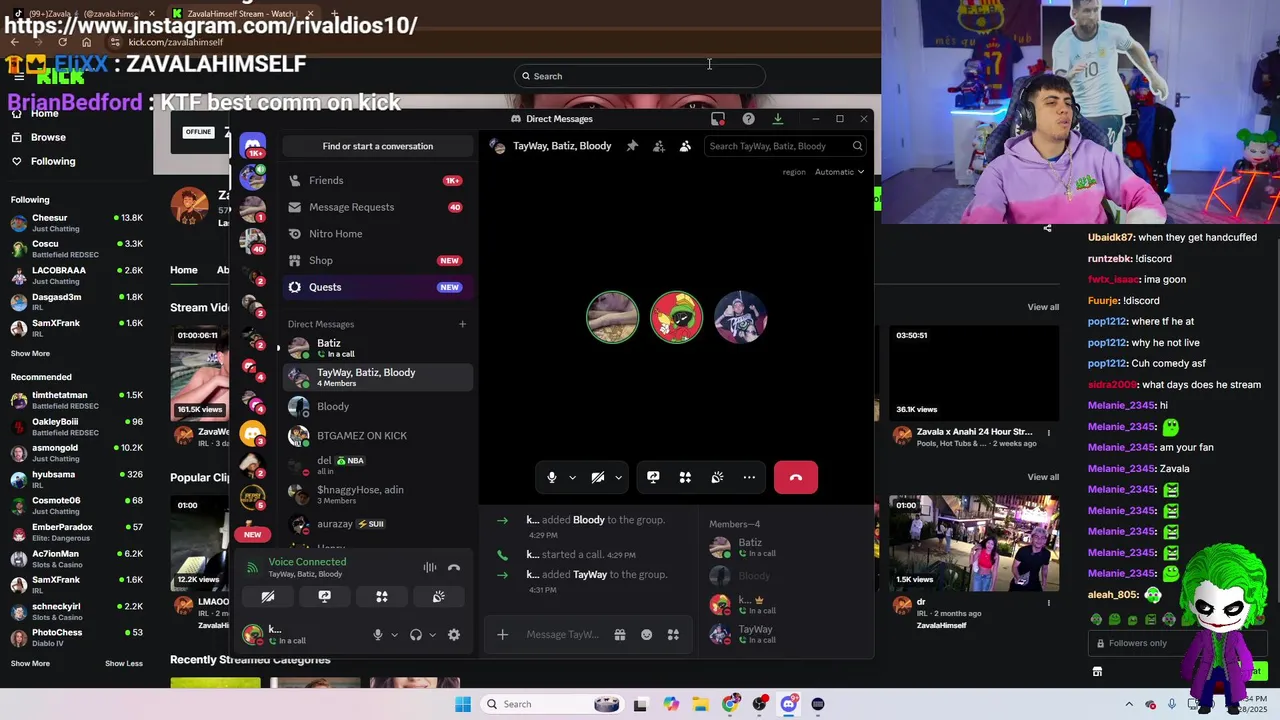This screenshot has width=1280, height=720.
Task: Open Cheesur channel in Kick Following
Action: (78, 222)
